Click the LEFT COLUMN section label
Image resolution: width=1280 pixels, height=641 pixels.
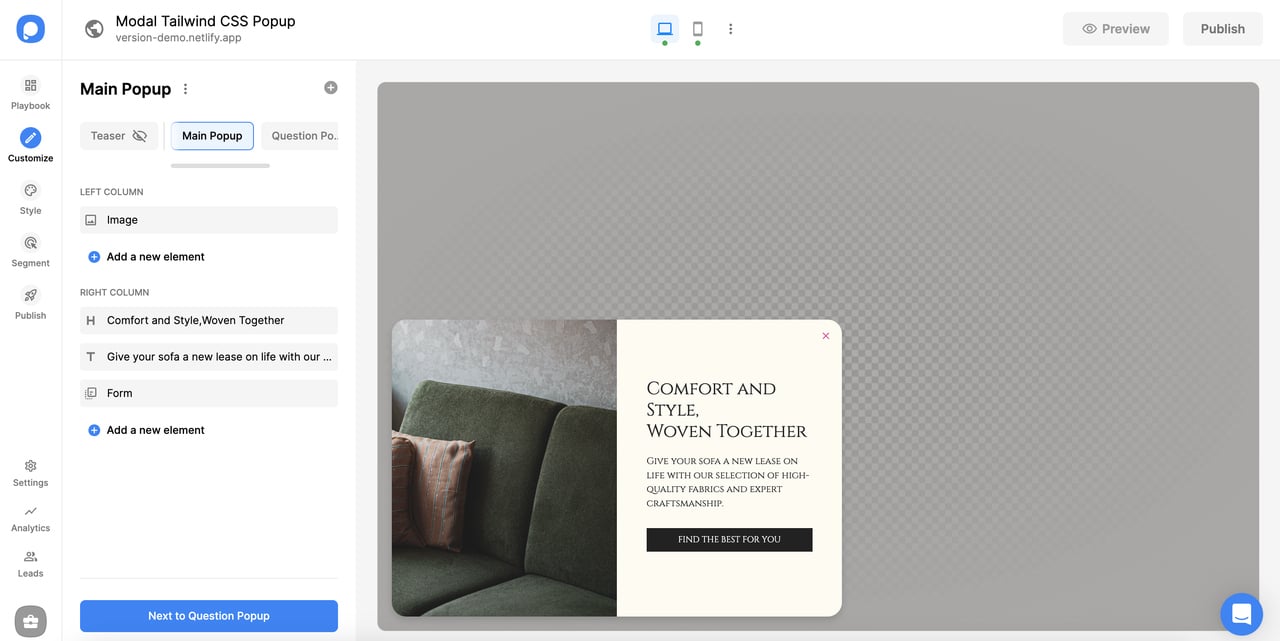click(112, 192)
